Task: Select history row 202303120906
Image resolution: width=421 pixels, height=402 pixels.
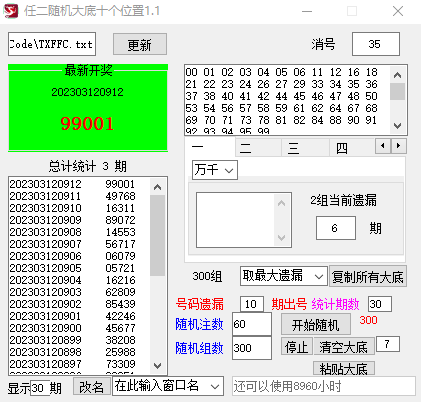Action: tap(79, 256)
